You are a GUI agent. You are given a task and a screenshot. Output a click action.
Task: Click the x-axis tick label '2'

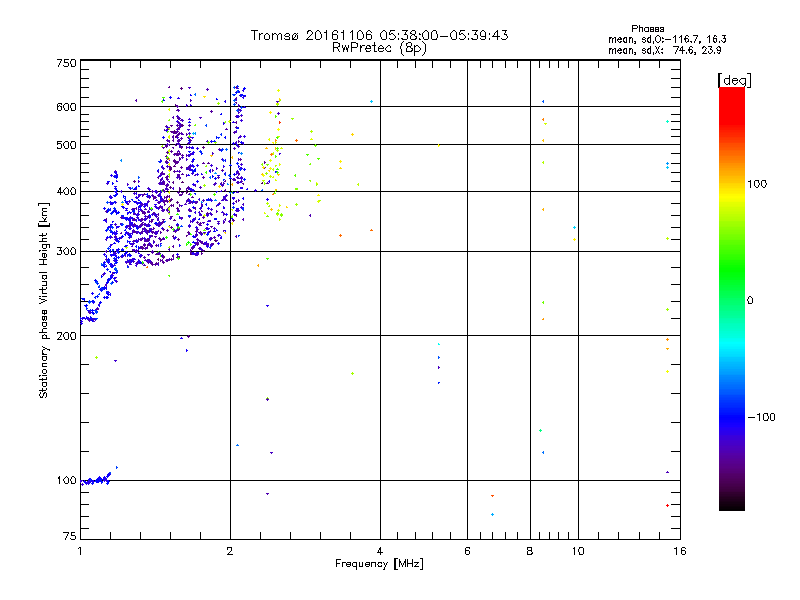230,551
